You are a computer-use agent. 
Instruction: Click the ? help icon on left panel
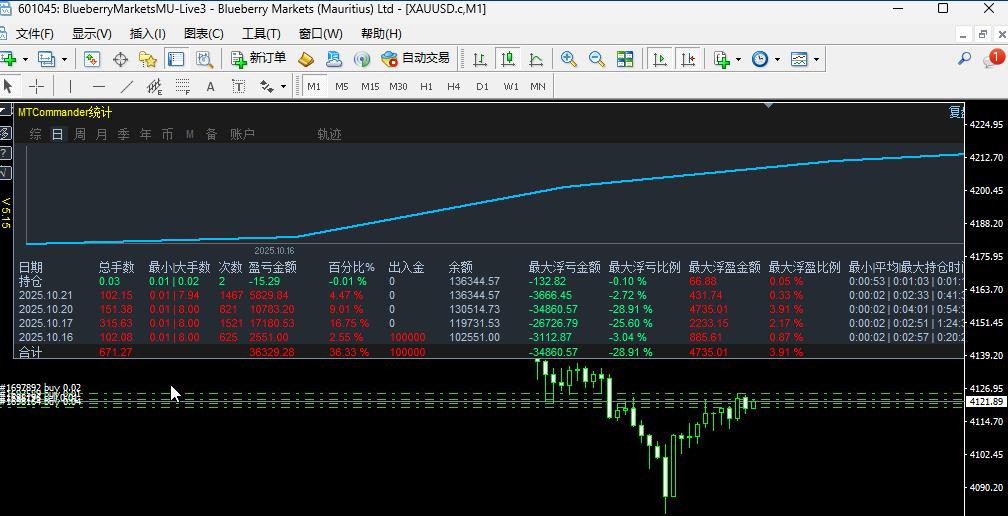(4, 153)
